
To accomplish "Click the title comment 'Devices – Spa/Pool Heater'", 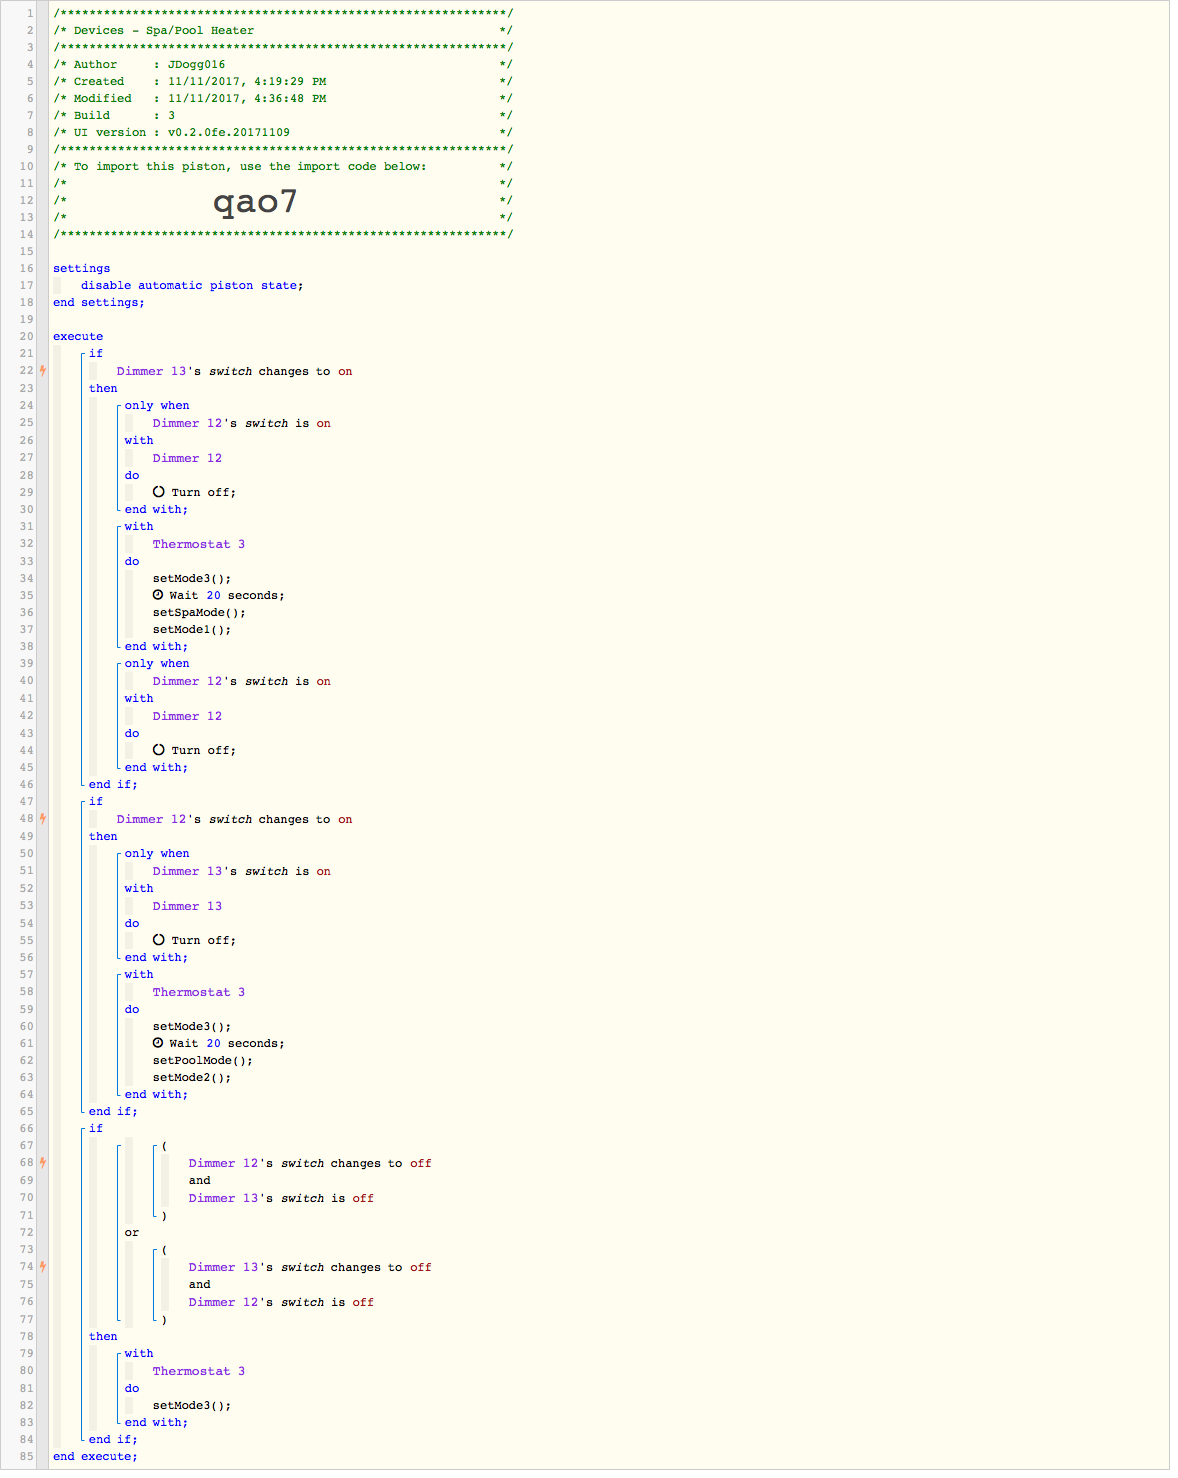I will point(164,30).
